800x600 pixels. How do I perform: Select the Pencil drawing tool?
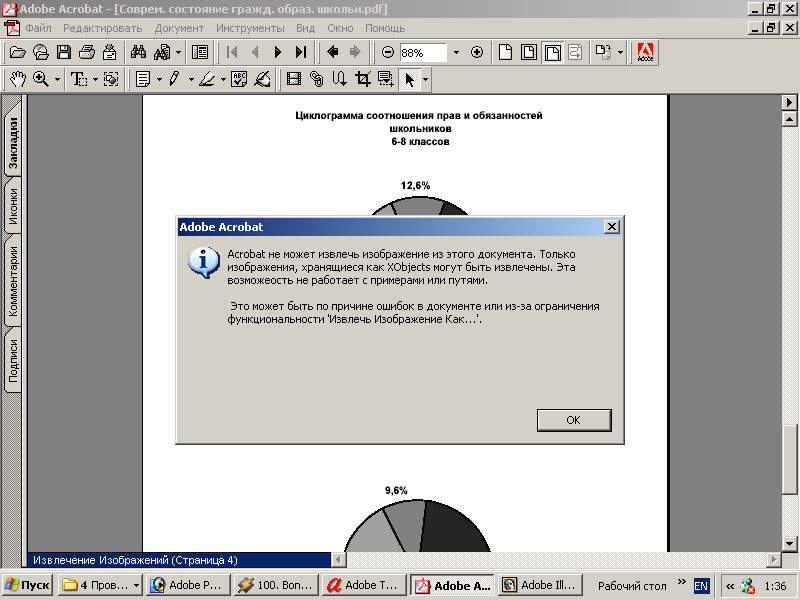tap(175, 79)
